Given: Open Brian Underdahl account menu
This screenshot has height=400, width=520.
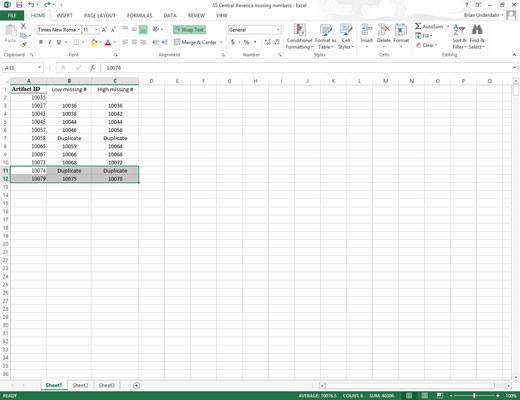Looking at the screenshot, I should 483,15.
